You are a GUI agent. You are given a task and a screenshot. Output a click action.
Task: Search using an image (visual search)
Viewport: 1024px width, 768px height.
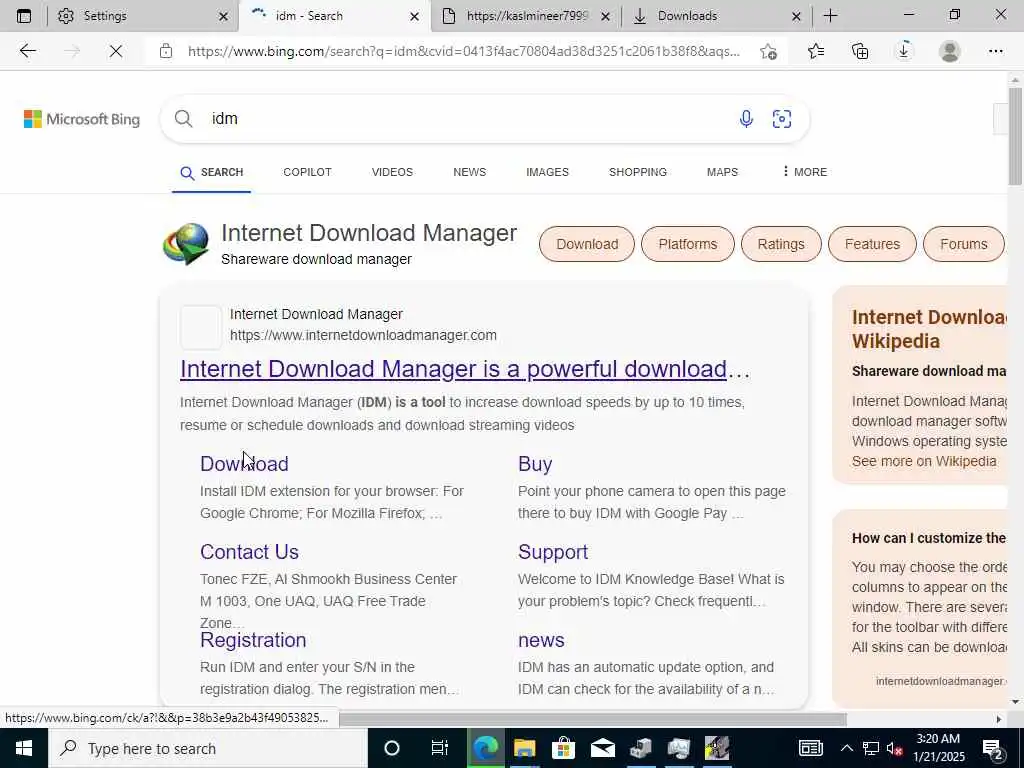782,119
